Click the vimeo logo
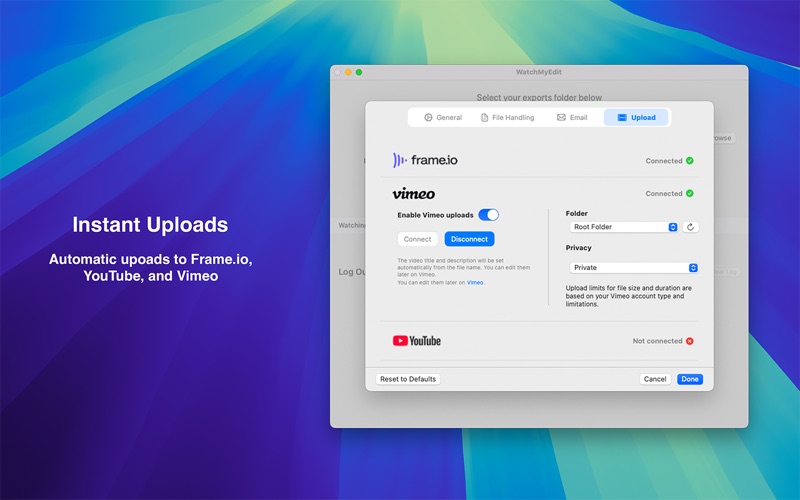Image resolution: width=800 pixels, height=500 pixels. 414,194
